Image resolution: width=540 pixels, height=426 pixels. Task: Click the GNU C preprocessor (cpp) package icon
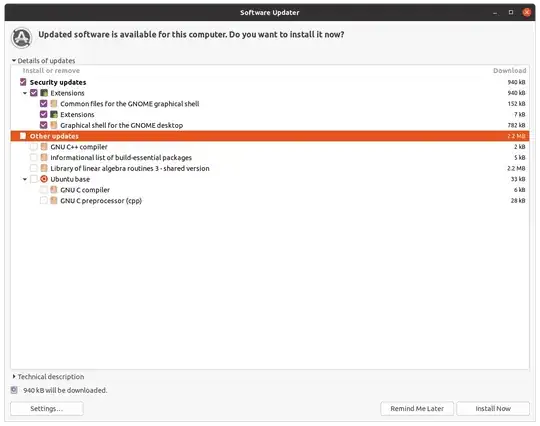coord(54,200)
